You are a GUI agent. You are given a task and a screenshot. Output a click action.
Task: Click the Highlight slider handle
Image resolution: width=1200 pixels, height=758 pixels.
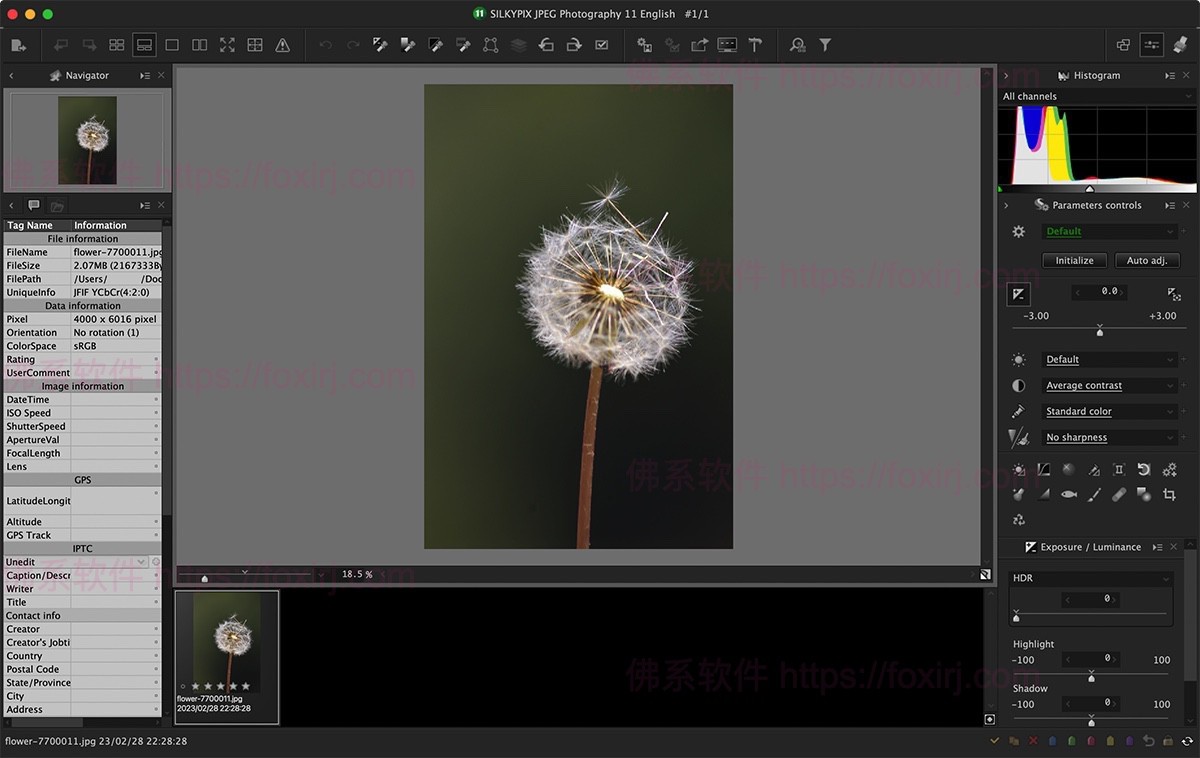coord(1091,678)
